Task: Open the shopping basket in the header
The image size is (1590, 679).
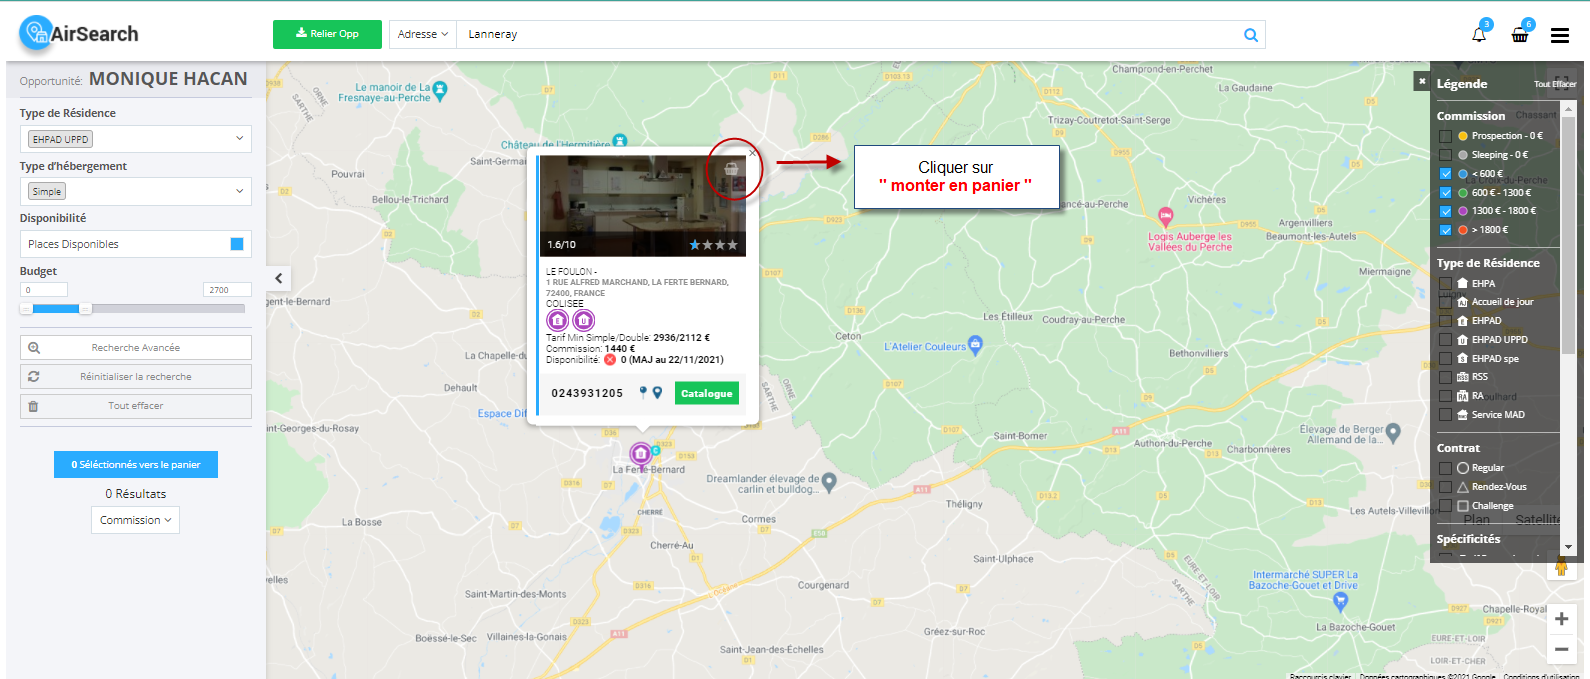Action: 1520,35
